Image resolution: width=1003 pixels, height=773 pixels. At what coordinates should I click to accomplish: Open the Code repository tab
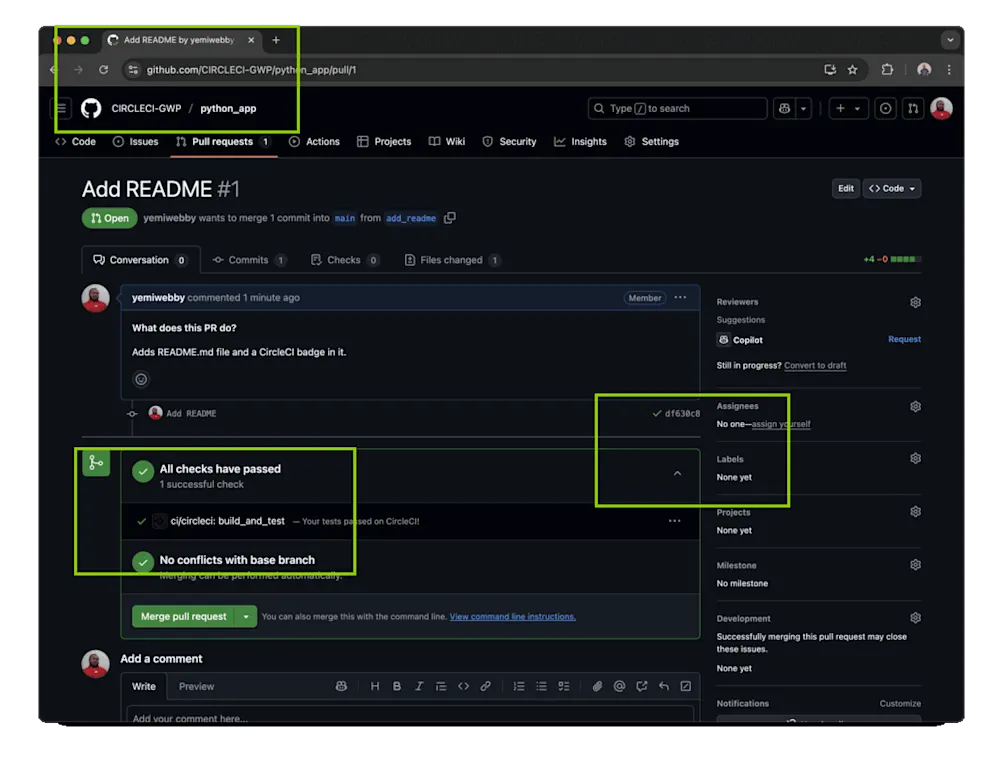click(x=75, y=141)
